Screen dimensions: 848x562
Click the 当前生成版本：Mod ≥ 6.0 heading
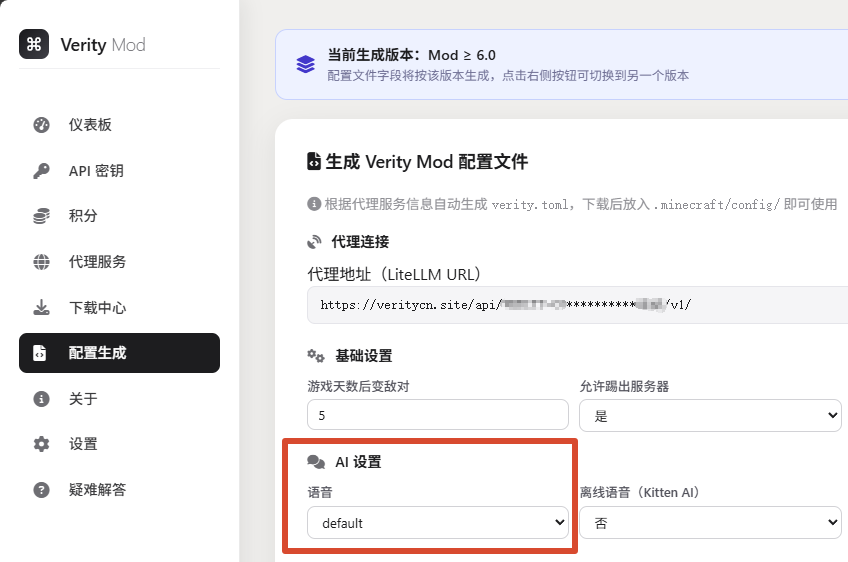[x=412, y=55]
